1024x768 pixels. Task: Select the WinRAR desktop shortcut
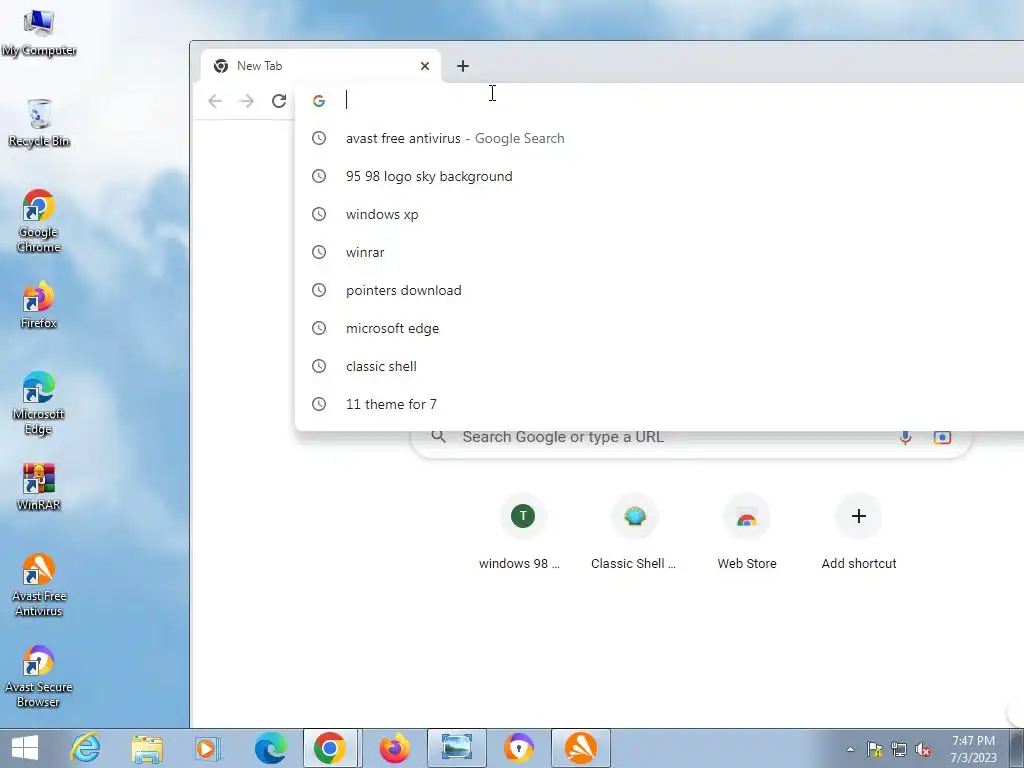39,487
